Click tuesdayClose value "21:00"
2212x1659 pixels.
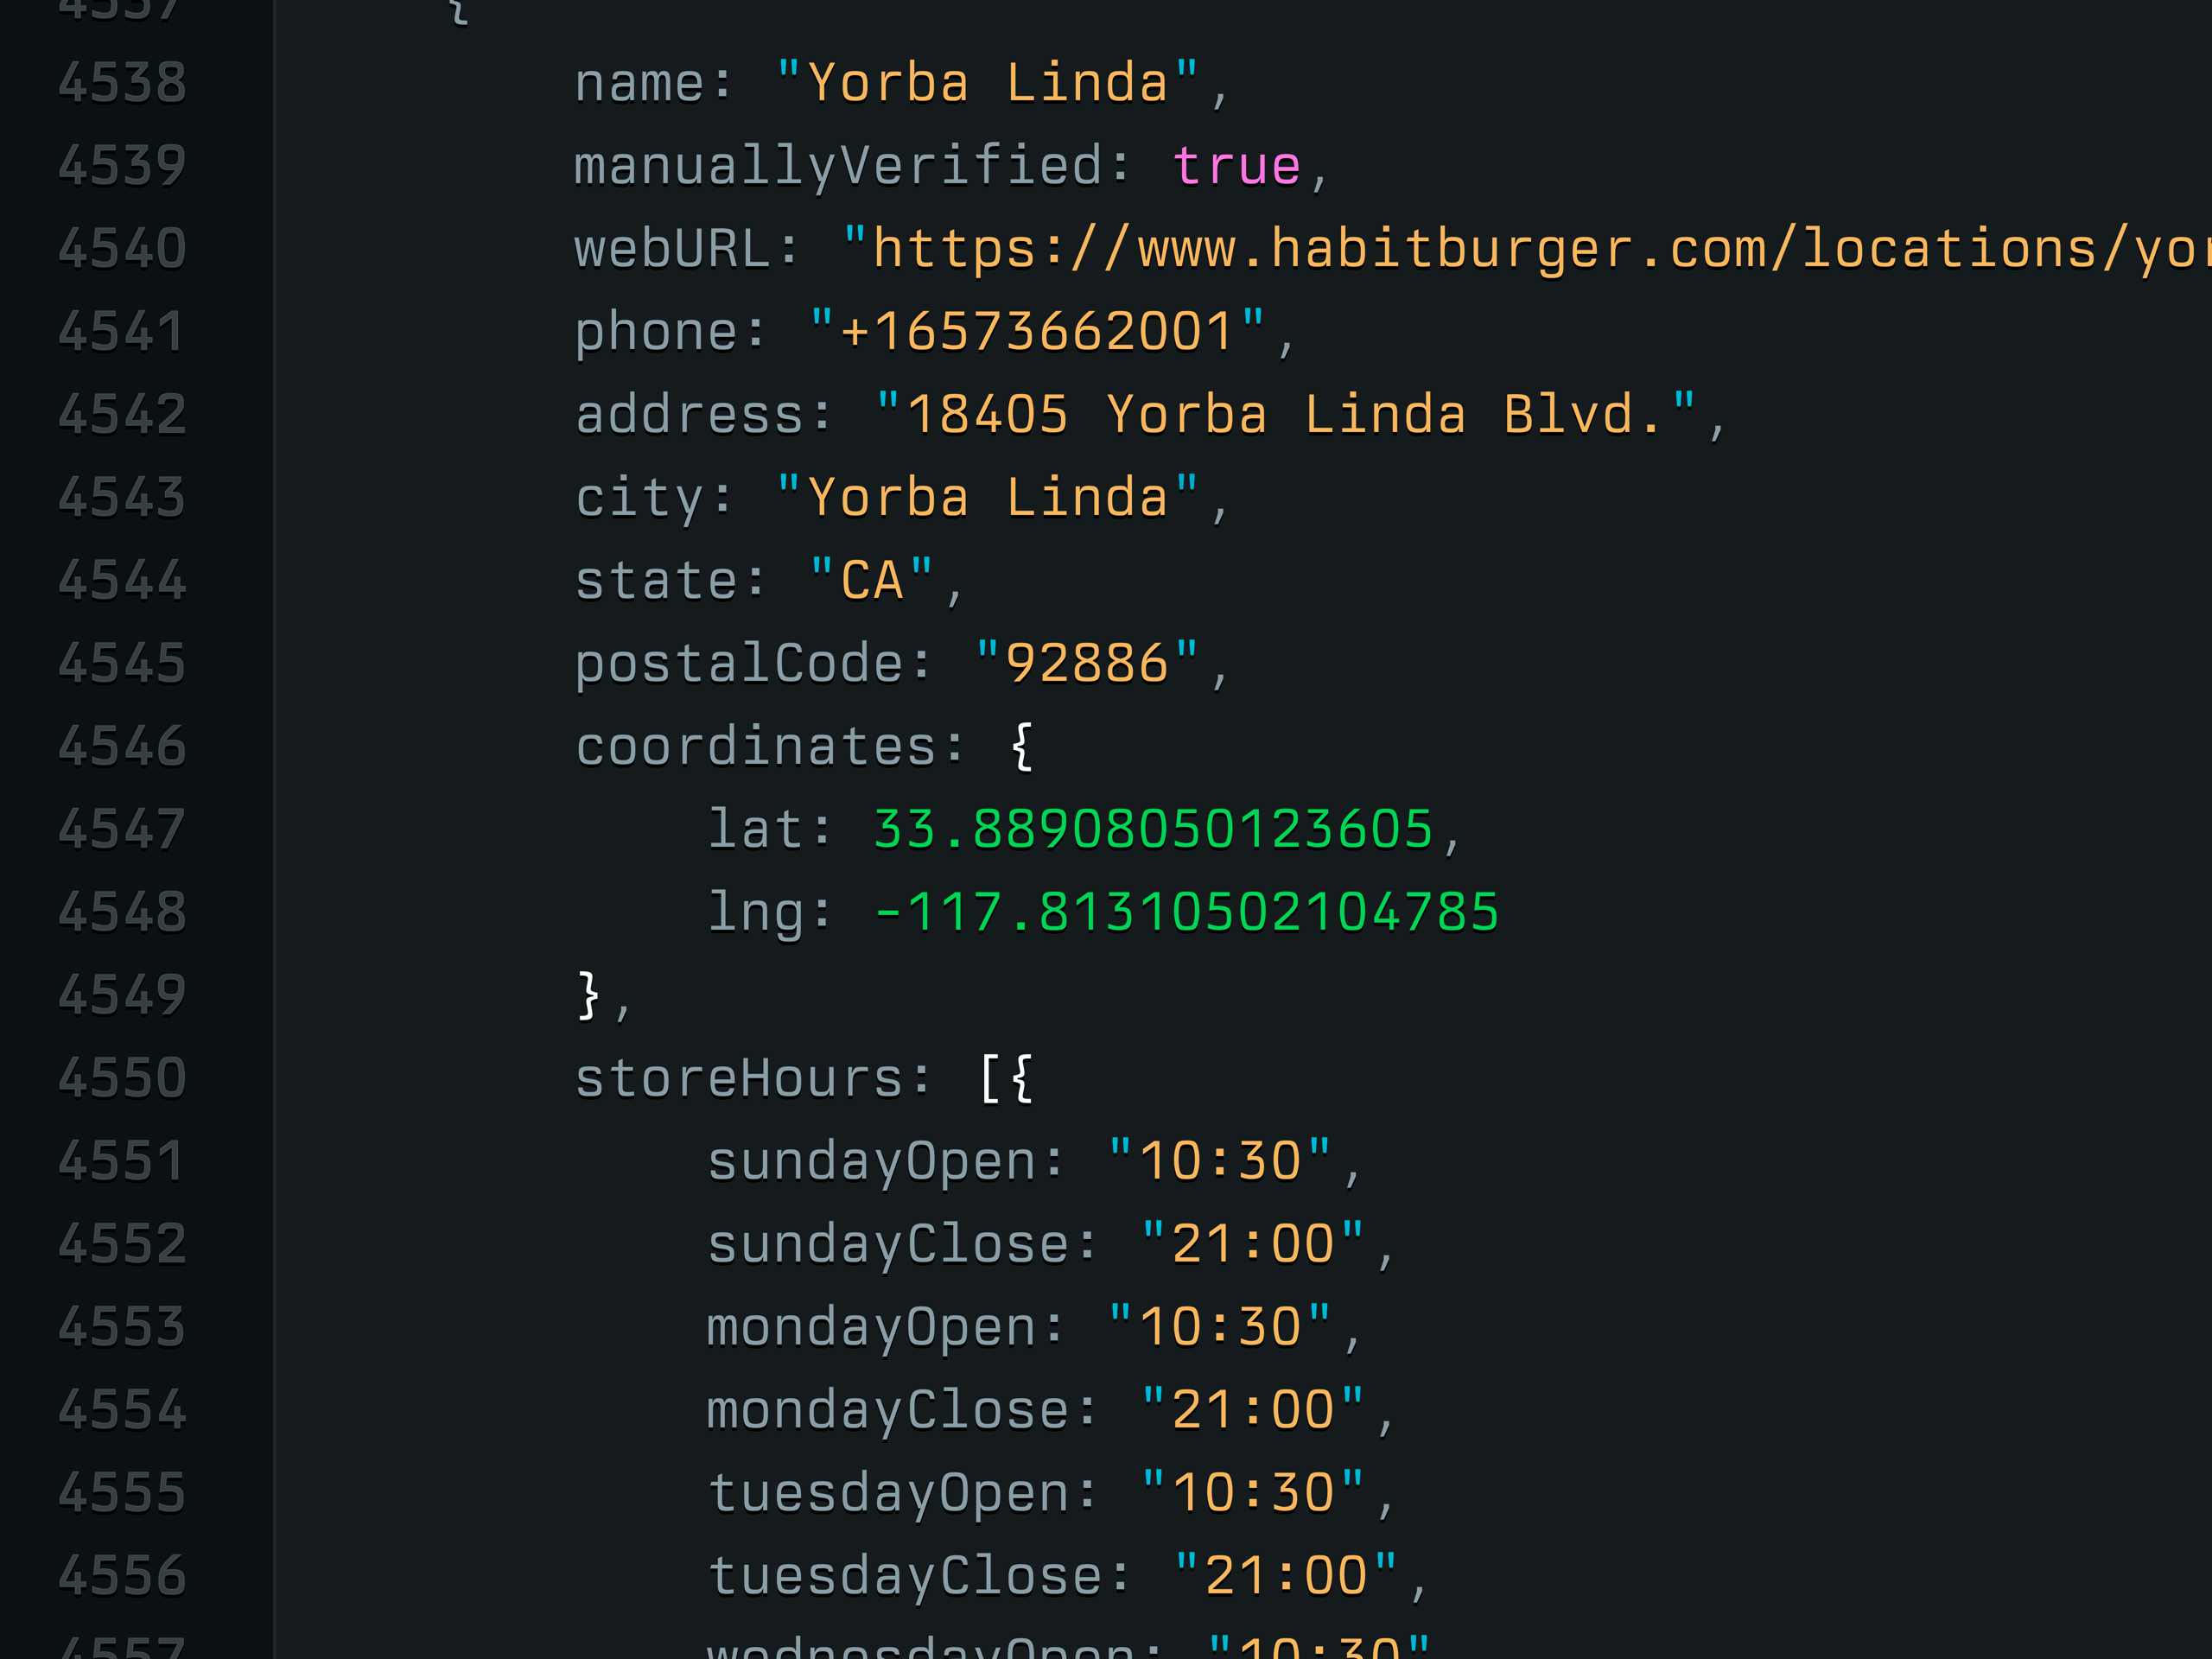[1286, 1577]
